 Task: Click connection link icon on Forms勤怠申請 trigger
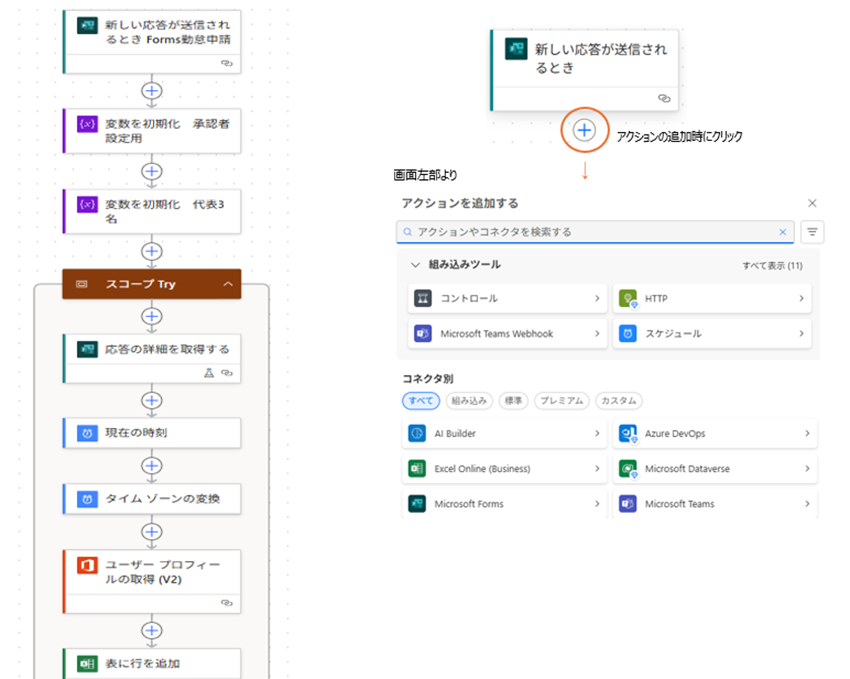(x=227, y=63)
